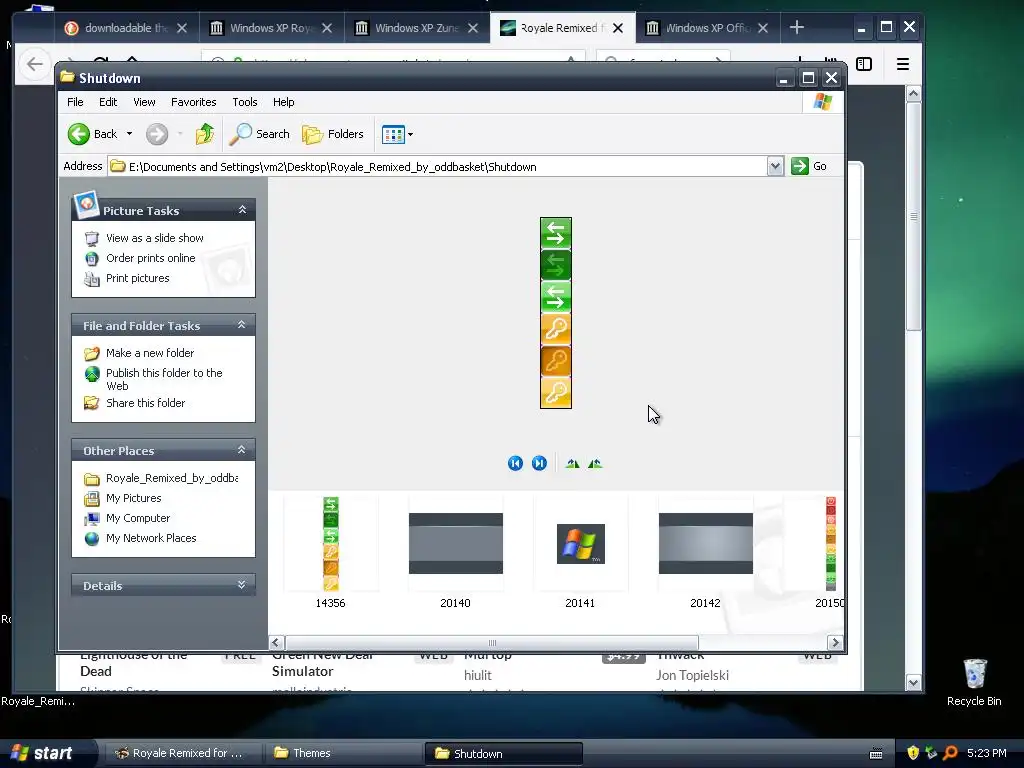Click the magnifier tray icon
The width and height of the screenshot is (1024, 768).
(x=950, y=753)
